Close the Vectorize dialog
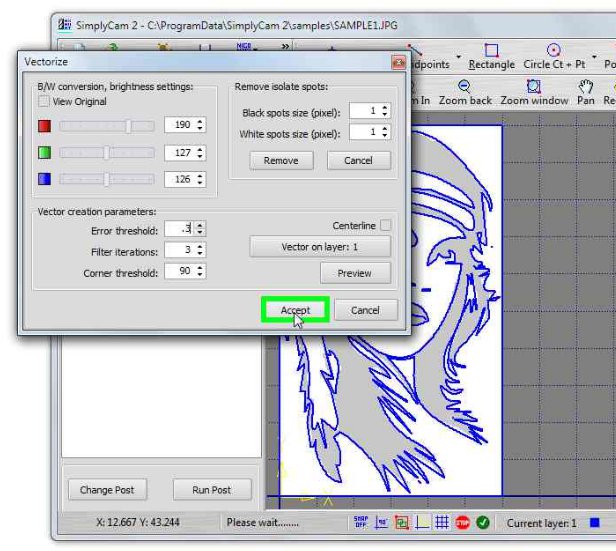Viewport: 616px width, 551px height. [398, 62]
